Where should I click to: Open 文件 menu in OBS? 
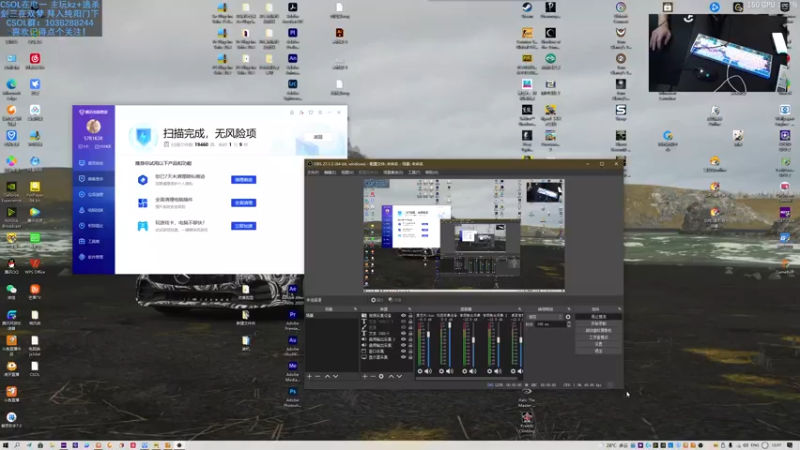pos(313,172)
